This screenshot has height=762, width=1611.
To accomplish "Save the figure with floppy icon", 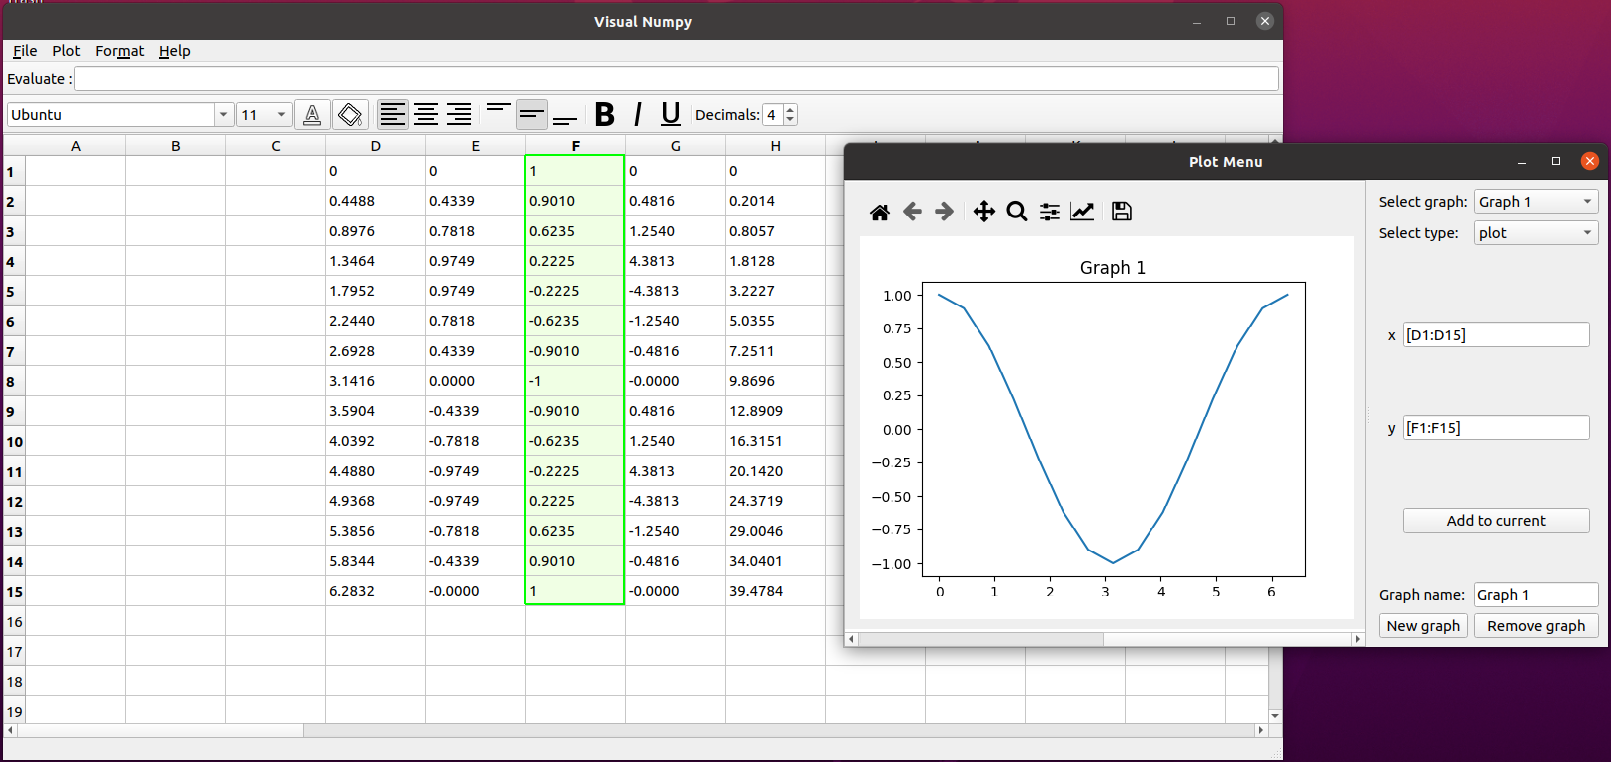I will coord(1122,211).
